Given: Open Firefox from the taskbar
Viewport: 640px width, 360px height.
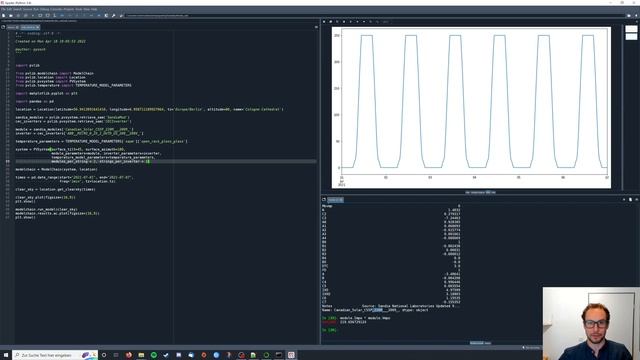Looking at the screenshot, I should point(129,355).
